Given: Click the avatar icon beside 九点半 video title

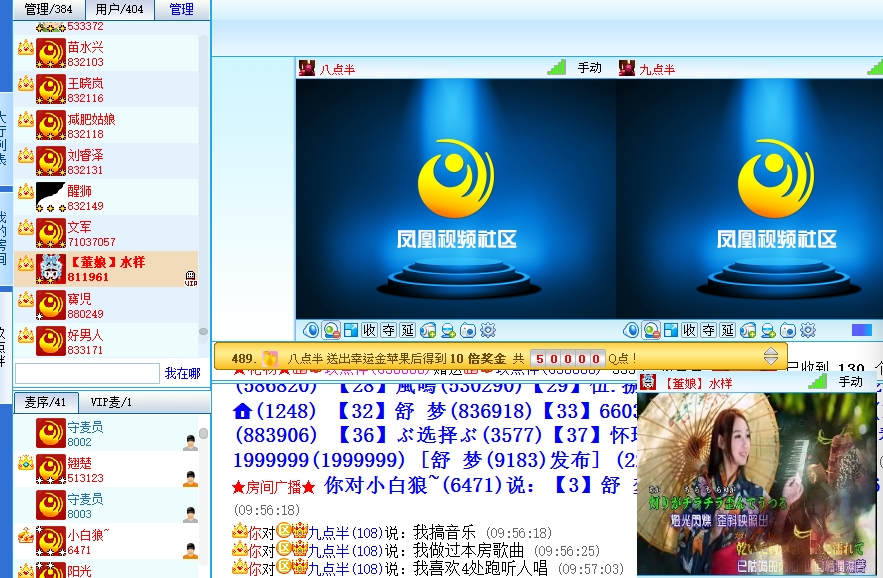Looking at the screenshot, I should point(627,68).
